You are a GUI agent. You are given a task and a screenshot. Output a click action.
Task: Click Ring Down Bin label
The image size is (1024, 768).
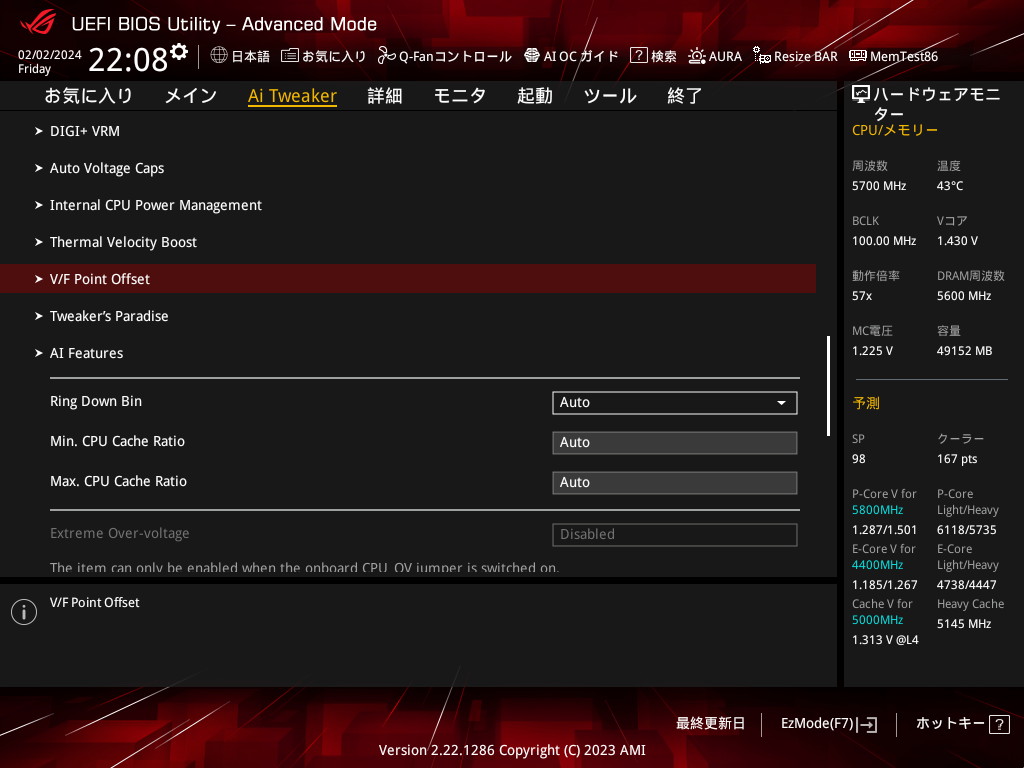click(x=96, y=402)
